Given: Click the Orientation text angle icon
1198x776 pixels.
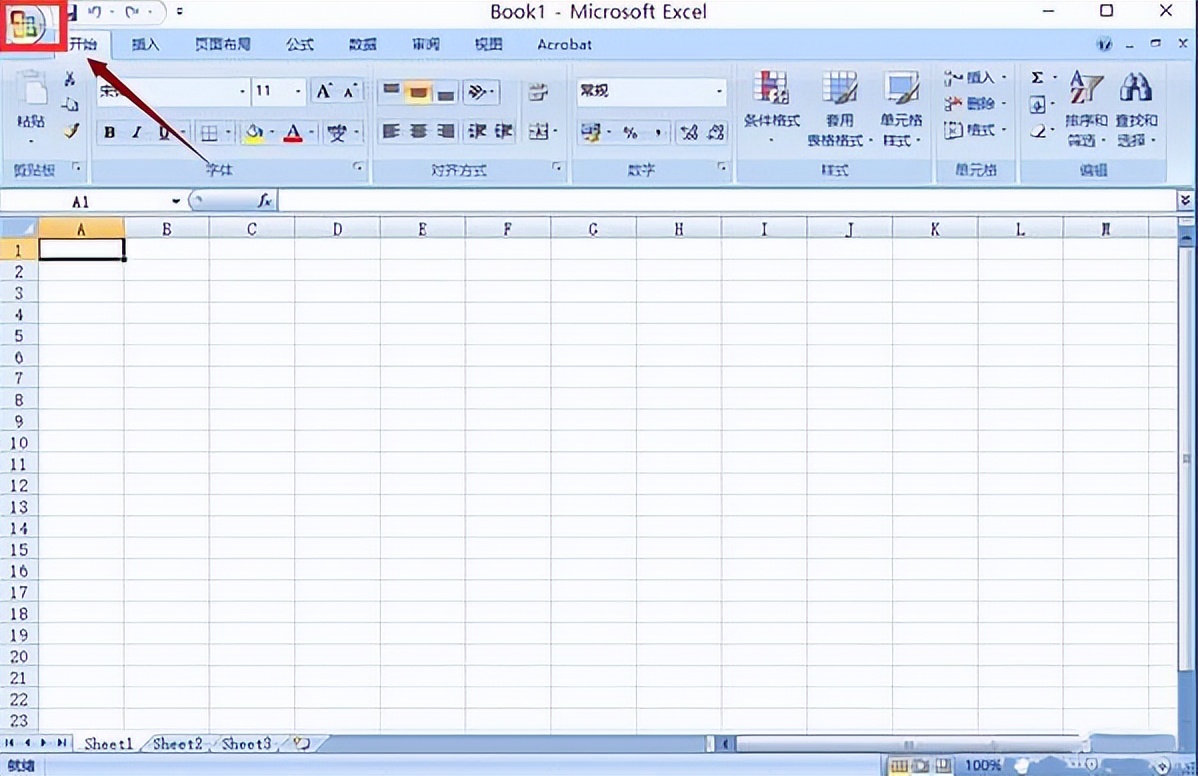Looking at the screenshot, I should click(x=478, y=92).
